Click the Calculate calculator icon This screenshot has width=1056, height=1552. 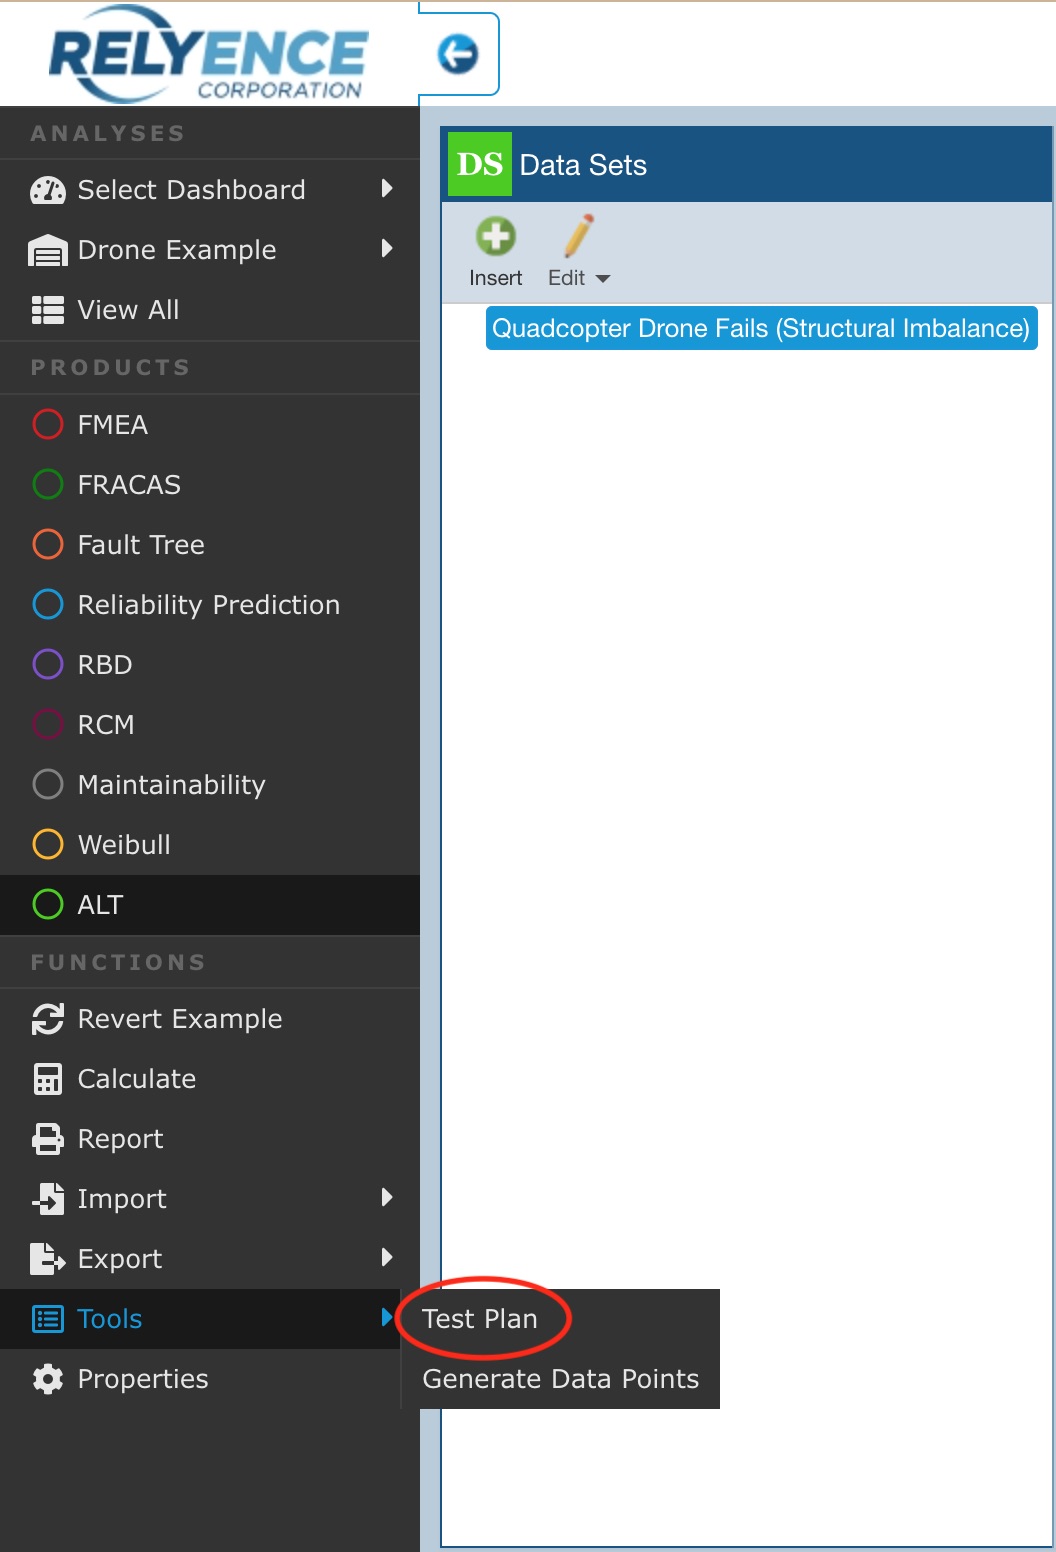[x=48, y=1079]
